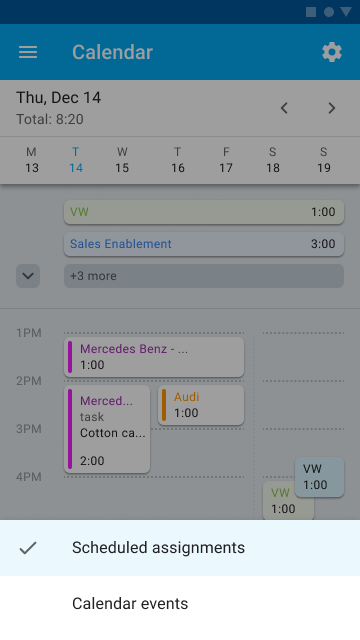Select Friday 17 in week strip
The height and width of the screenshot is (640, 360).
click(226, 160)
